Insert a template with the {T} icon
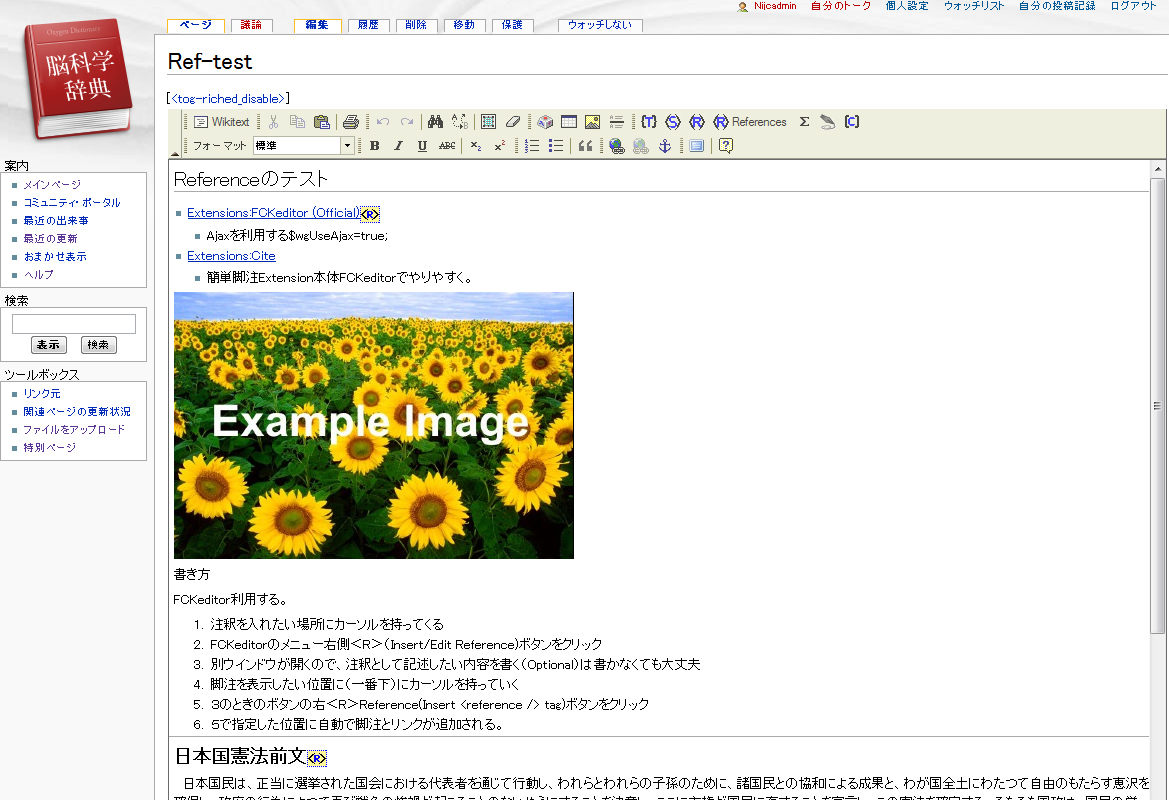This screenshot has height=800, width=1169. (649, 122)
